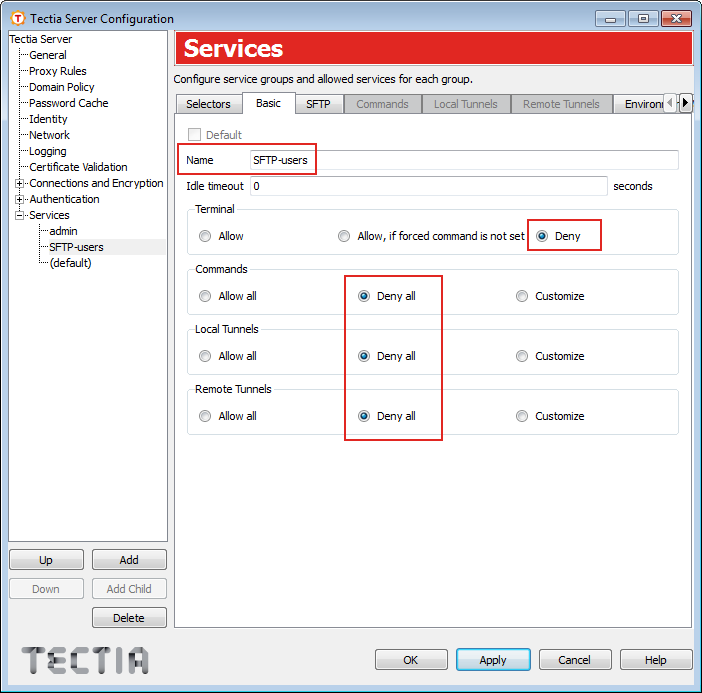Image resolution: width=702 pixels, height=693 pixels.
Task: Click the Delete button
Action: pyautogui.click(x=129, y=618)
